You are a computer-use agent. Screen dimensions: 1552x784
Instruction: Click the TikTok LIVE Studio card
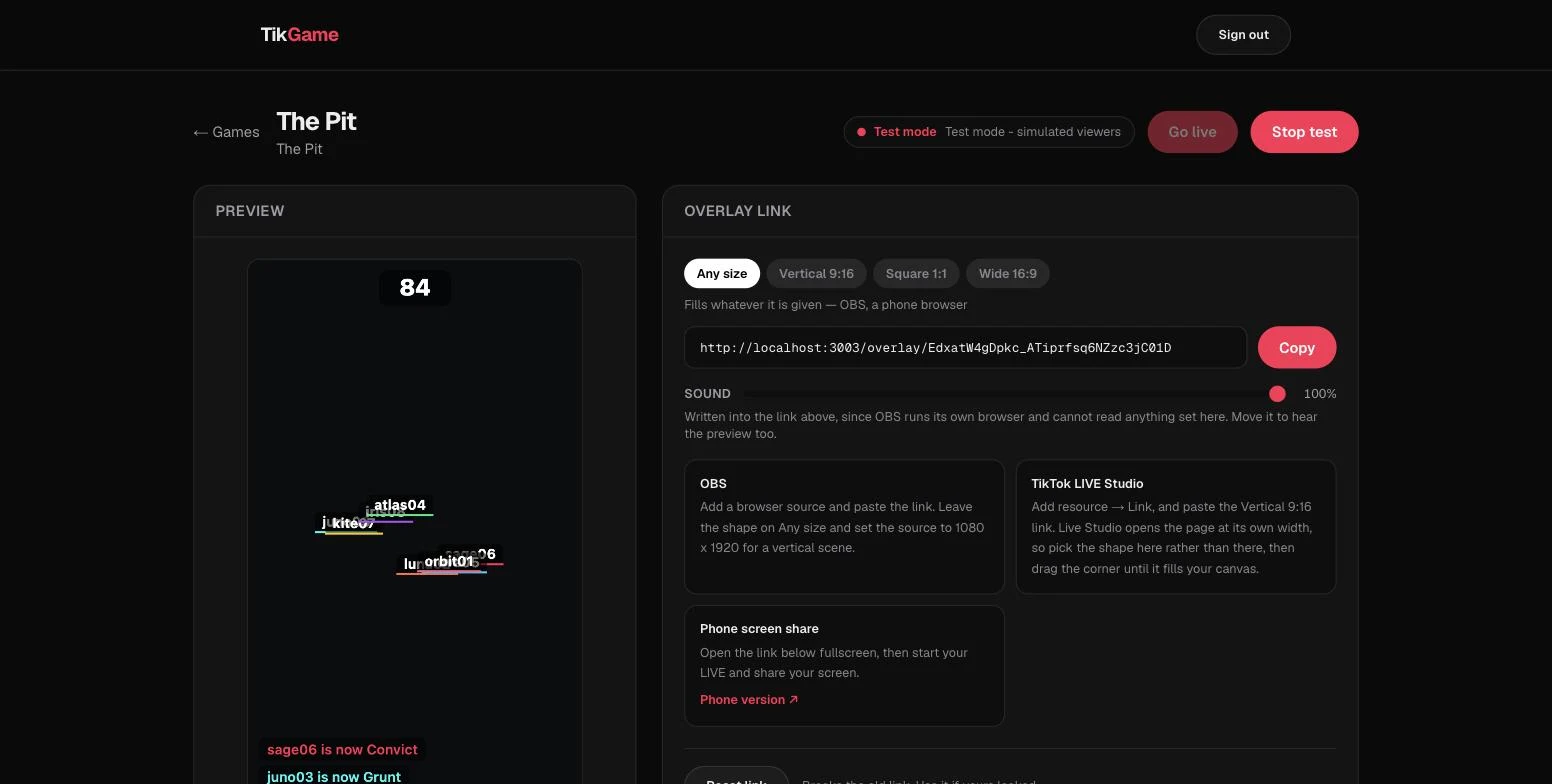(x=1176, y=527)
